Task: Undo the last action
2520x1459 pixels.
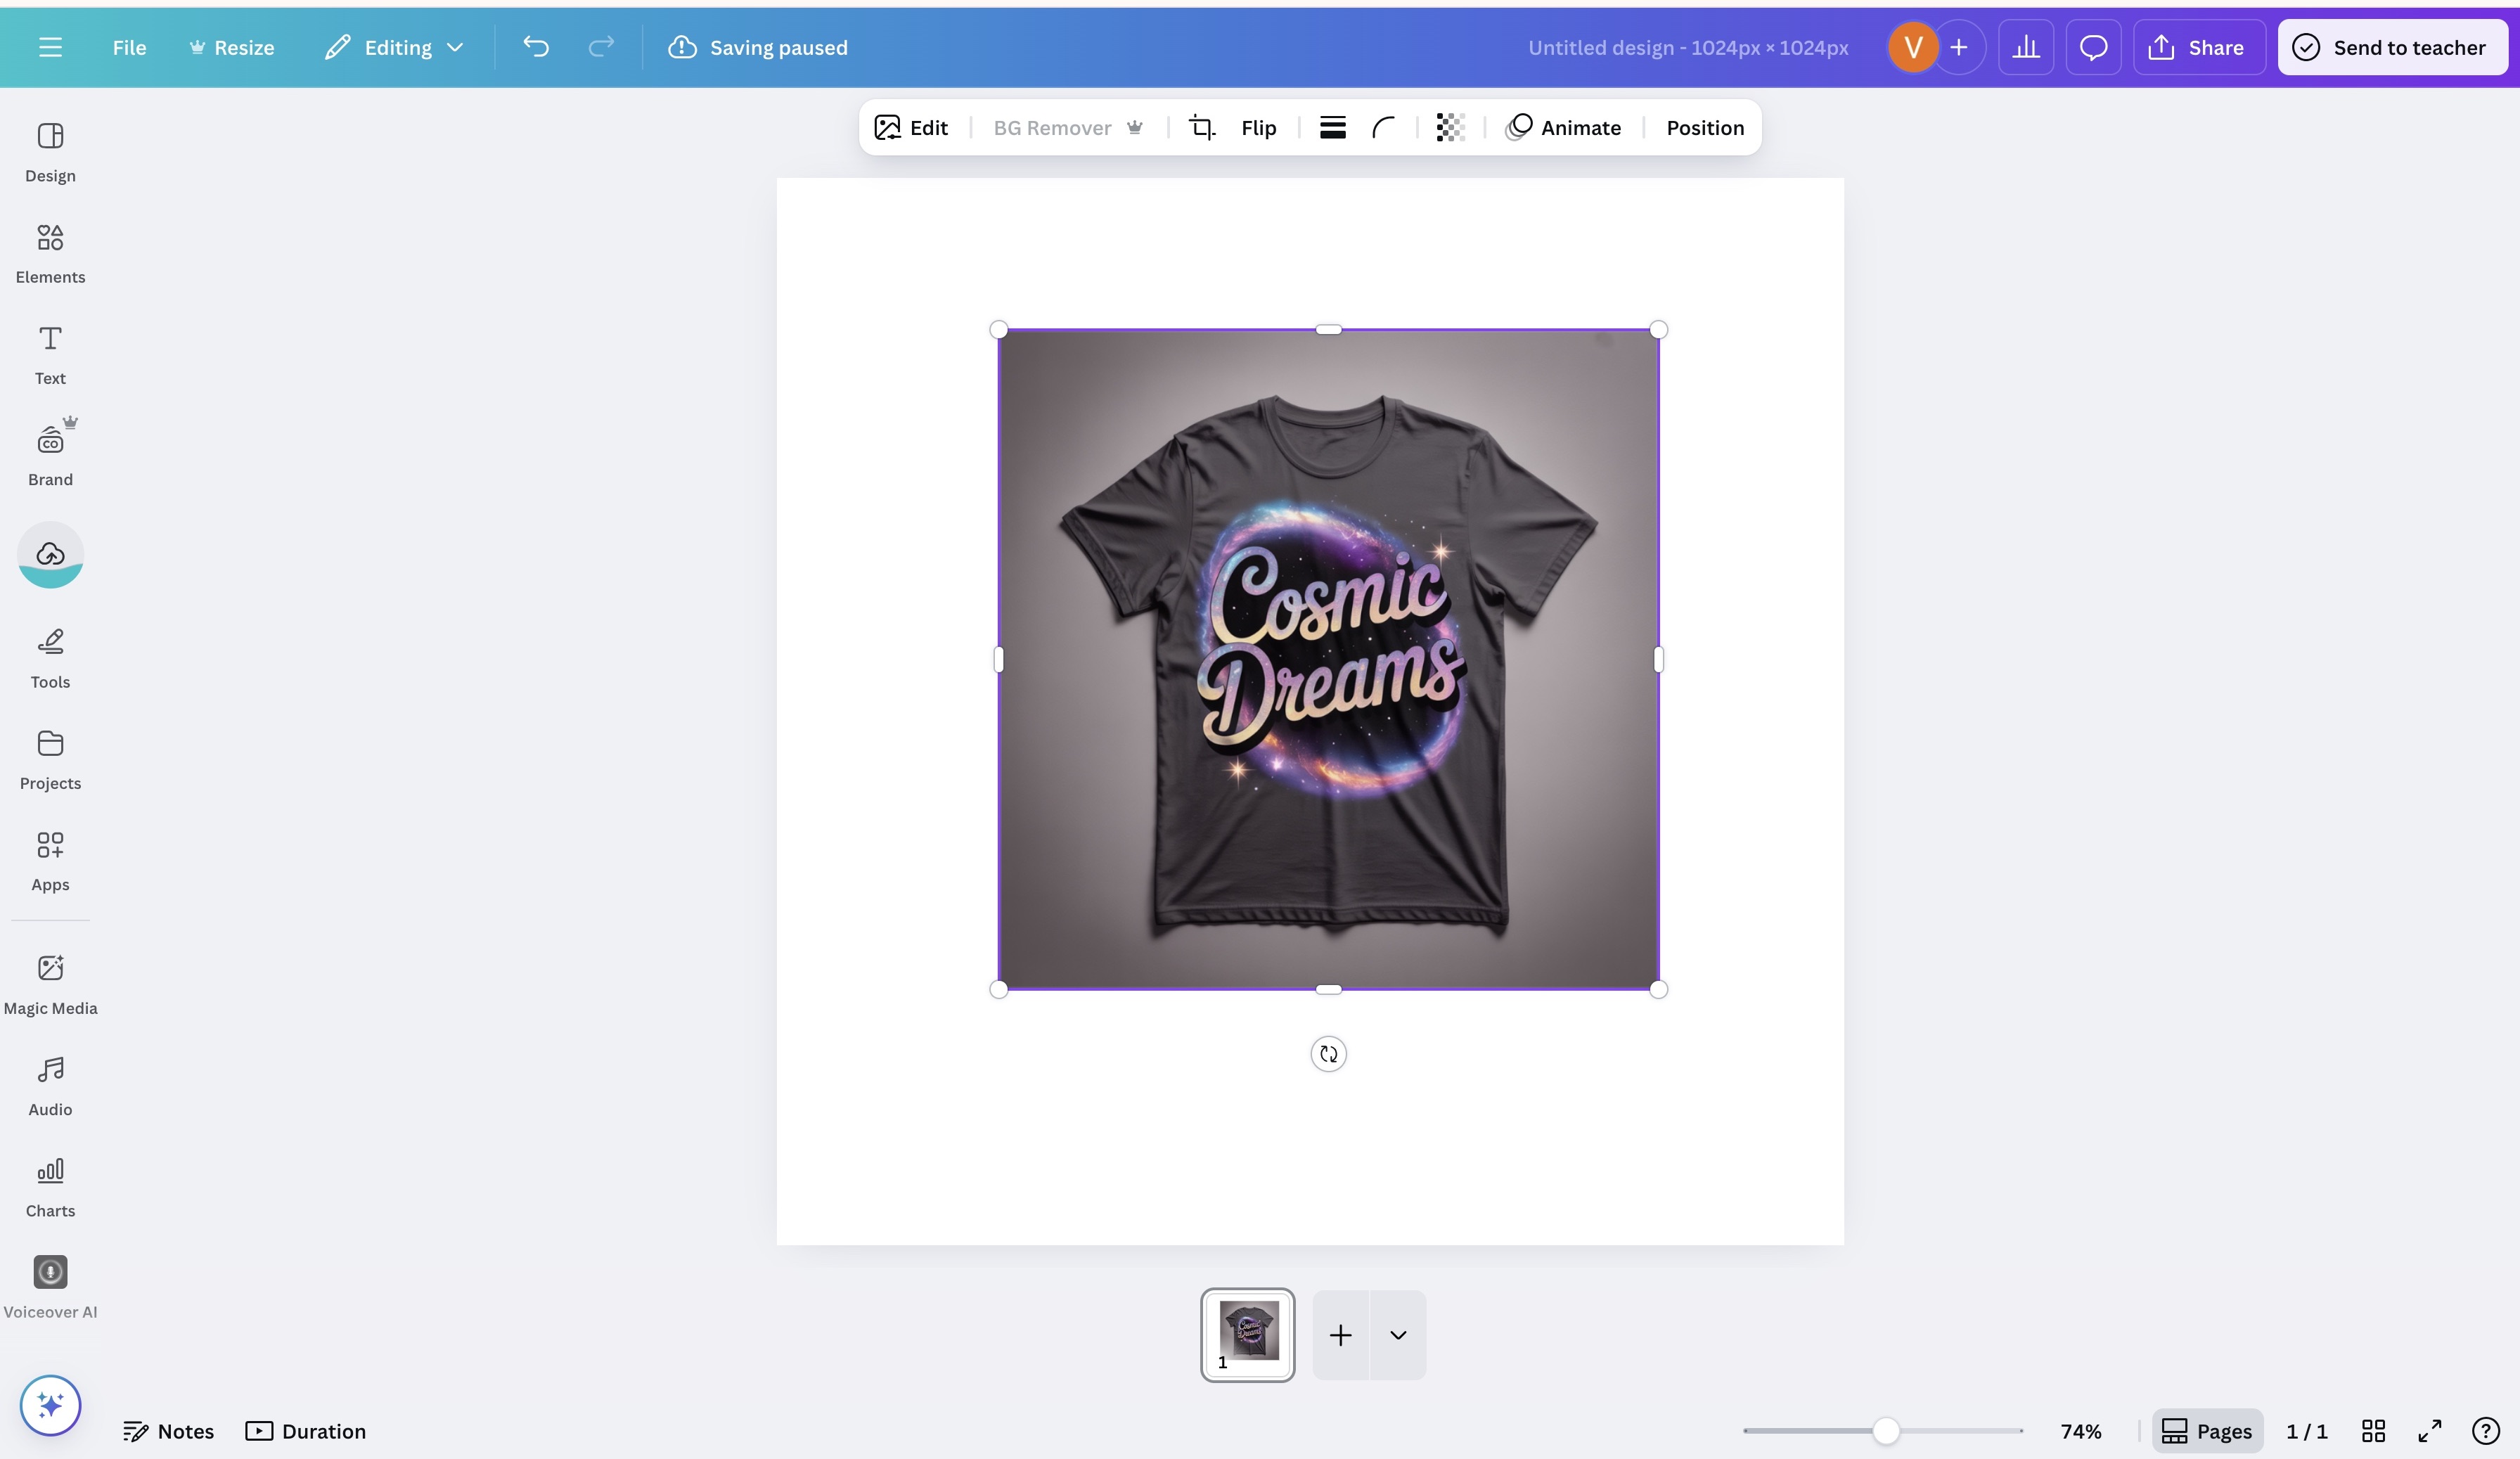Action: click(536, 47)
